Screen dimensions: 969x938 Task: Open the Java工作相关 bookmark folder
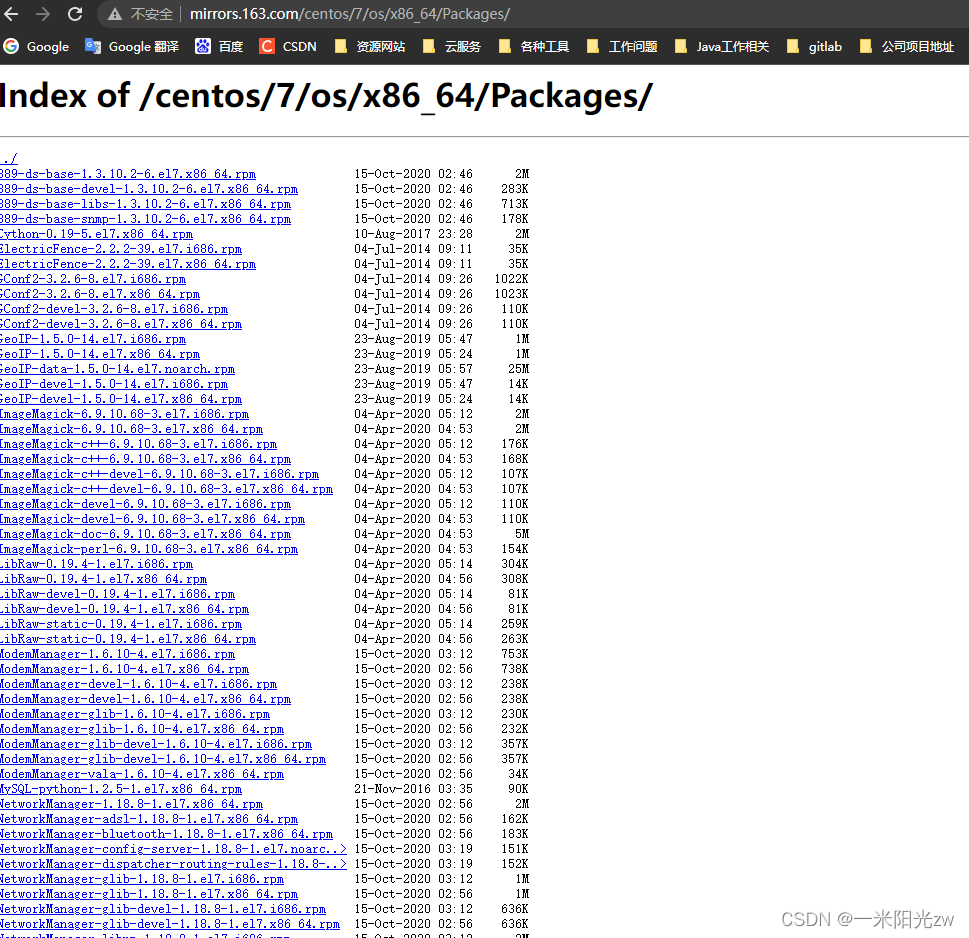[721, 46]
